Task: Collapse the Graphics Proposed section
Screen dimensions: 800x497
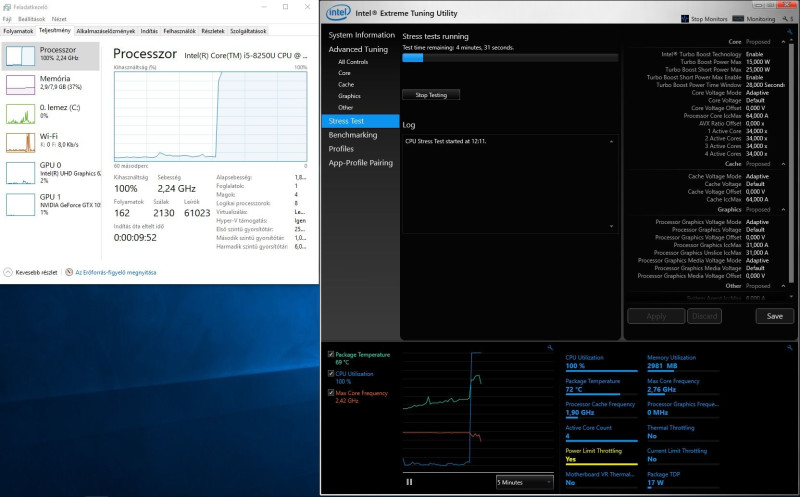Action: coord(783,210)
